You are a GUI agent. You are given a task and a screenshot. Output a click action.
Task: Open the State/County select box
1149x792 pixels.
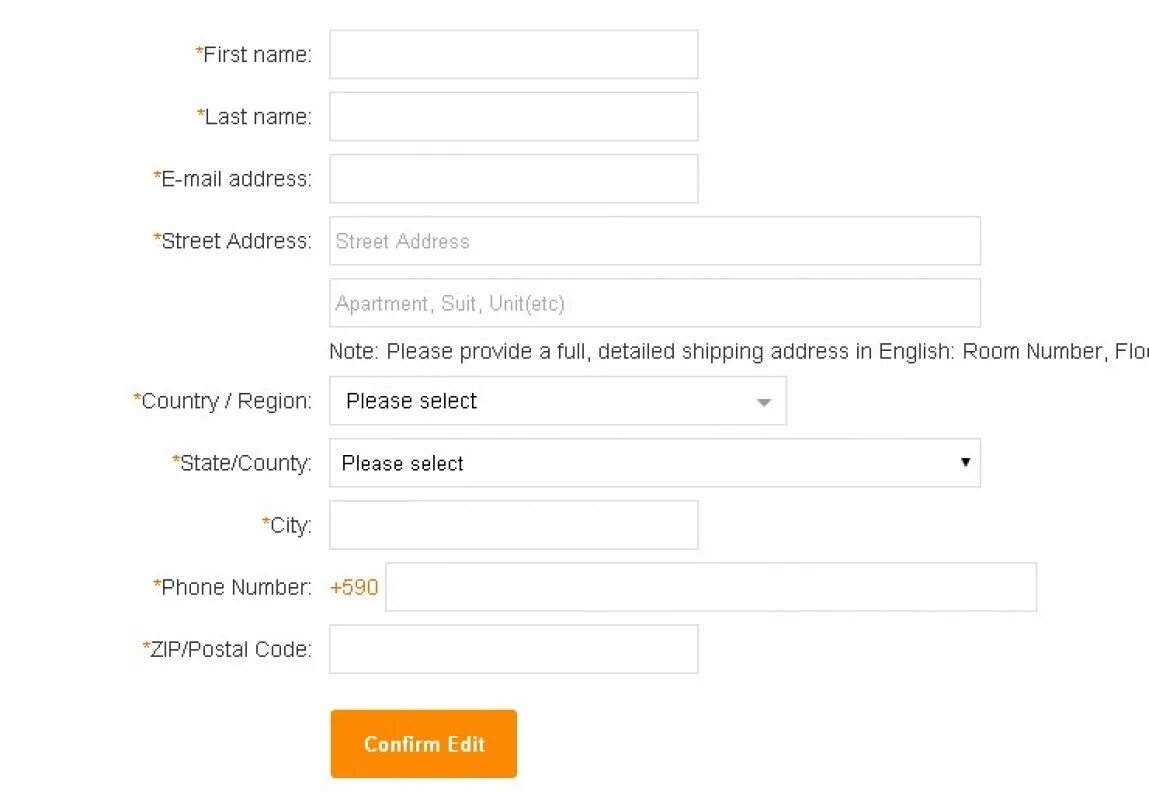655,463
